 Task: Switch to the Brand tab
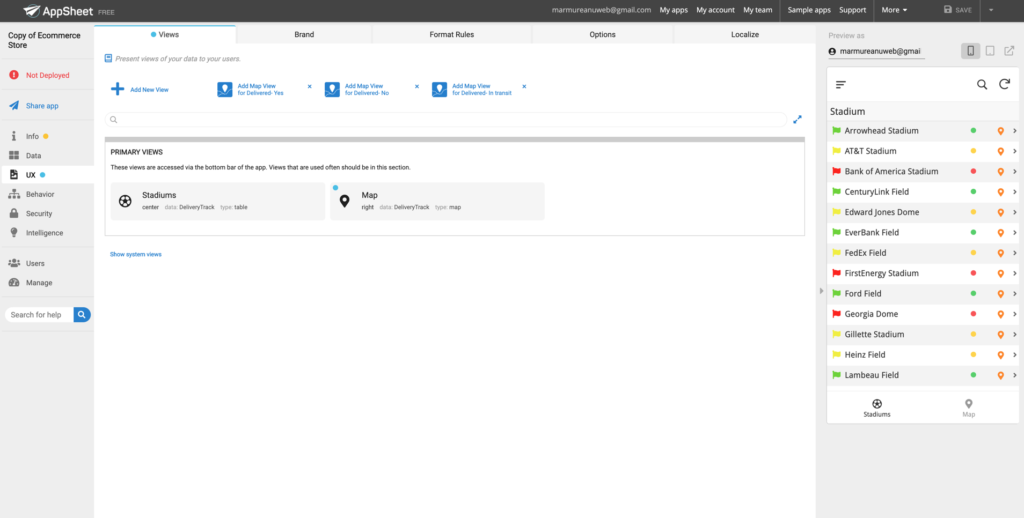[304, 35]
